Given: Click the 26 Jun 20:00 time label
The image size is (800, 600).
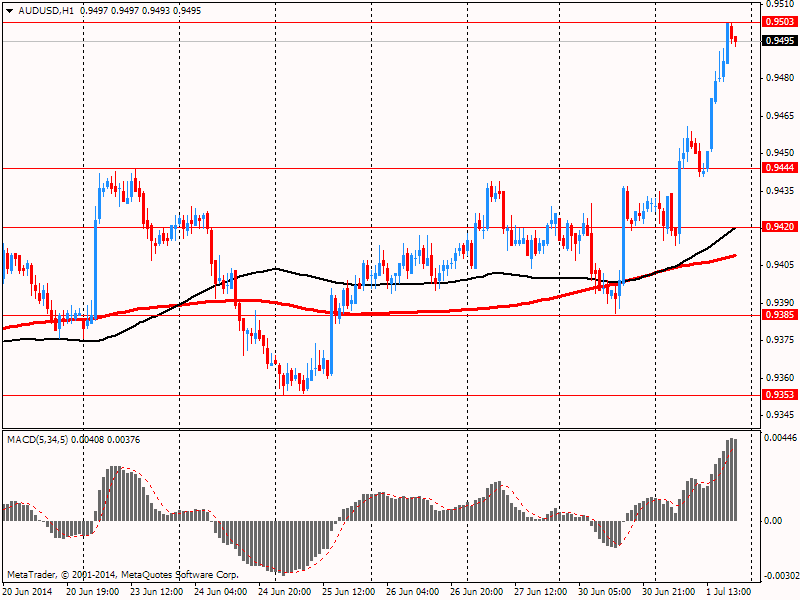Looking at the screenshot, I should tap(477, 592).
